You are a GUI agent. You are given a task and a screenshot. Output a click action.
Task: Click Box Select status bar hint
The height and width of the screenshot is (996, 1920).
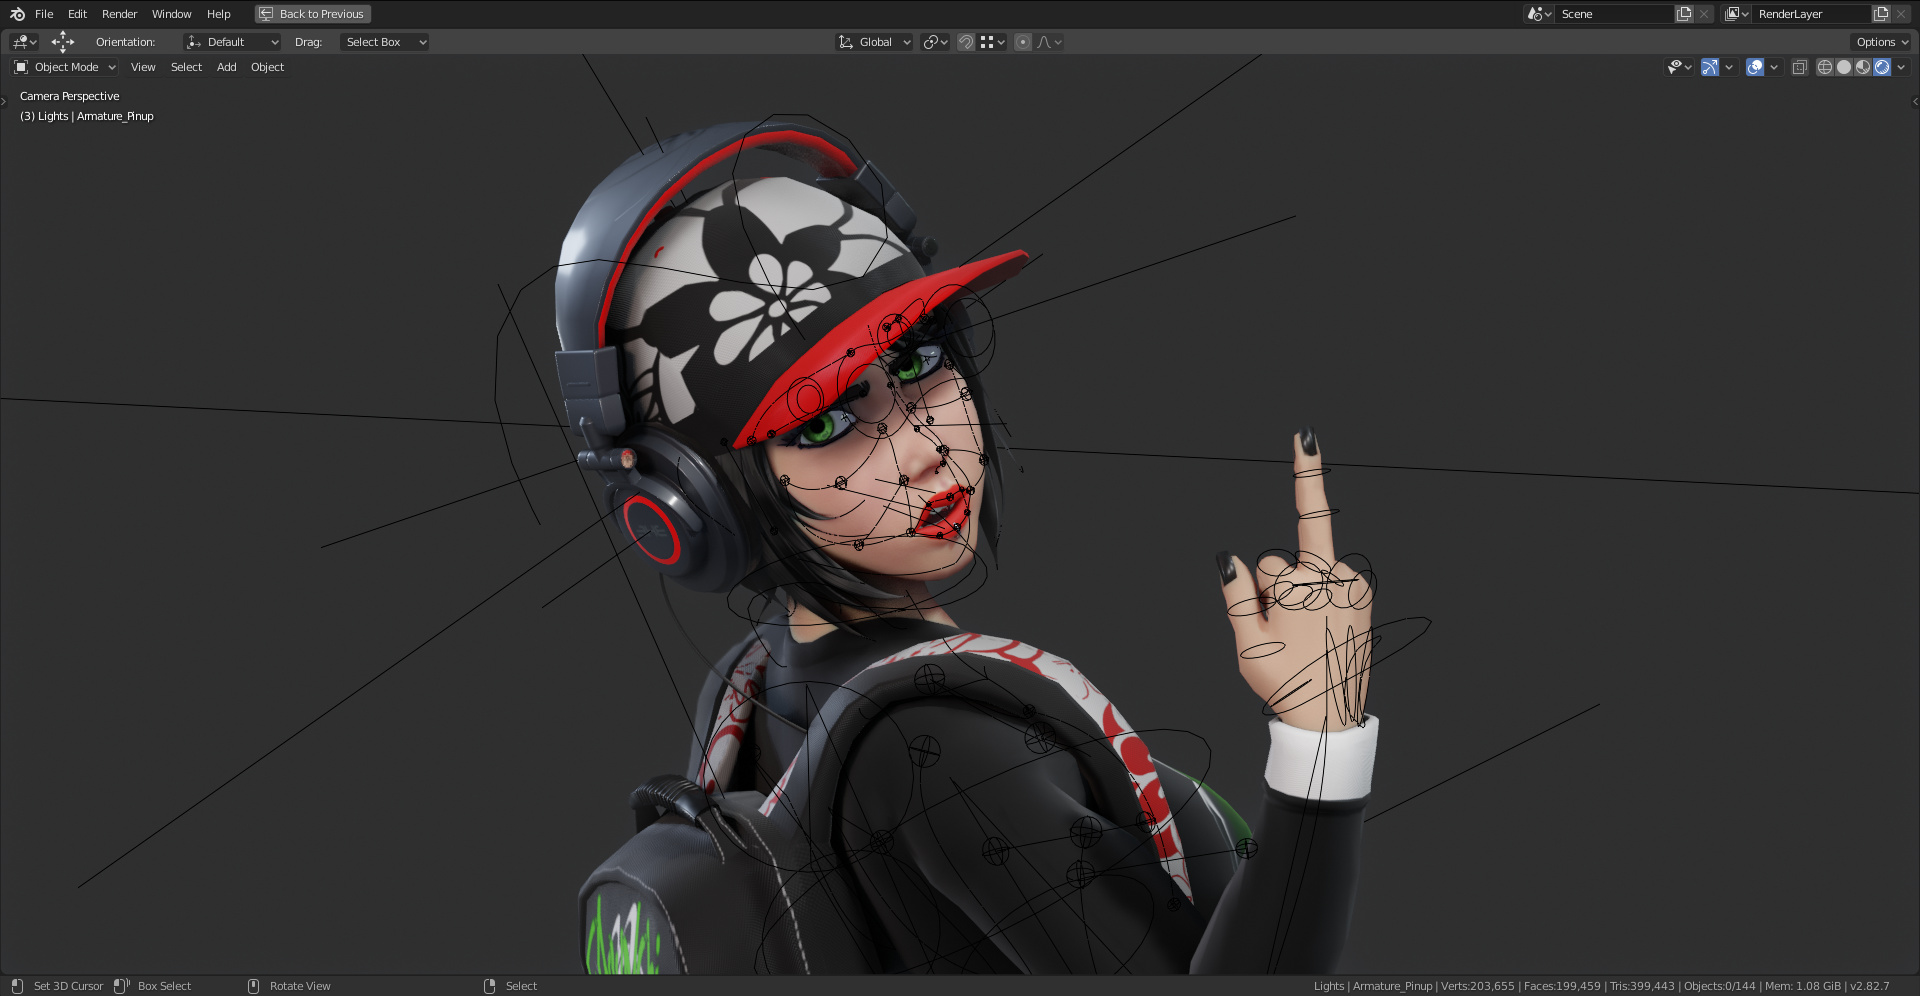pyautogui.click(x=164, y=986)
